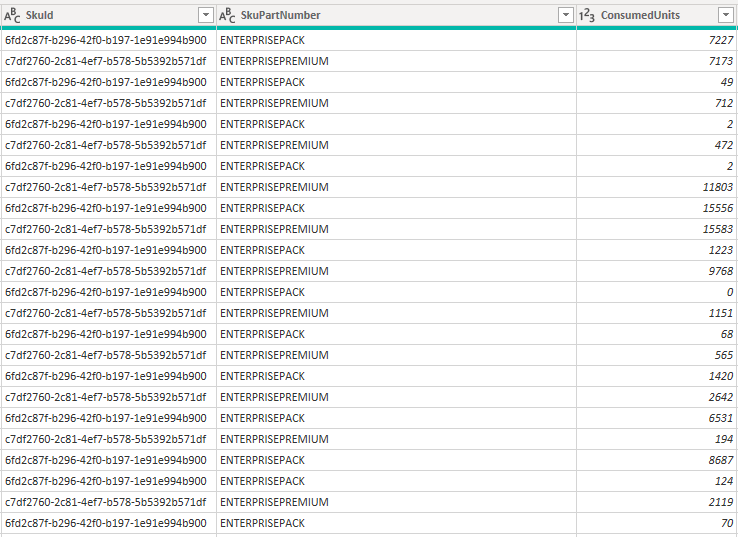
Task: Open the SkuId column filter dropdown
Action: click(x=206, y=15)
